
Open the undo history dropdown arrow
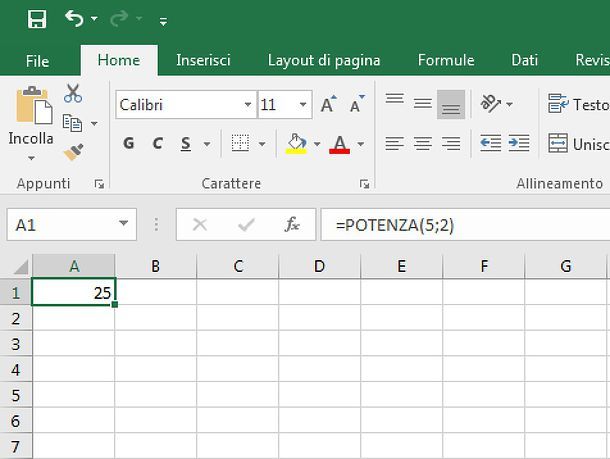pos(94,18)
